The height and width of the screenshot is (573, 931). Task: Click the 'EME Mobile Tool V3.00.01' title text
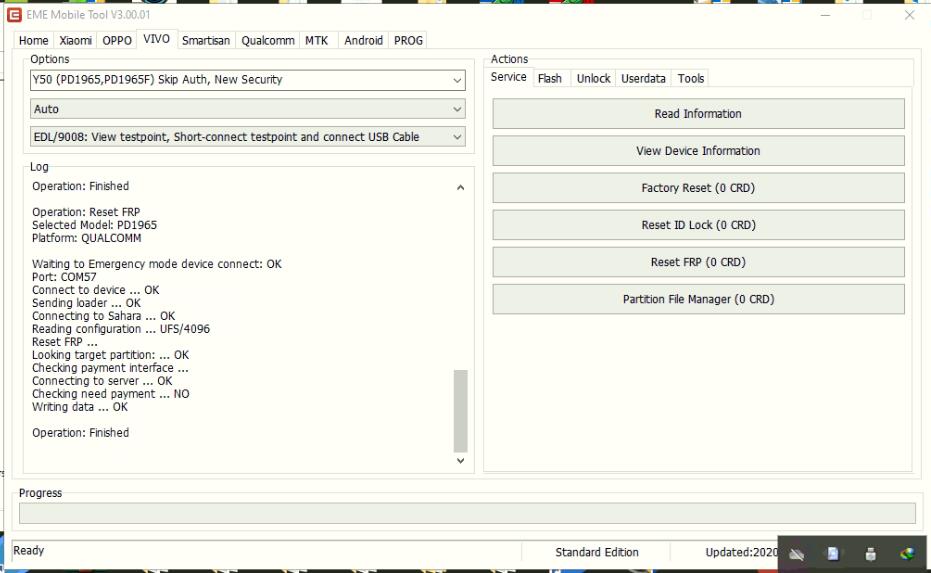point(88,15)
